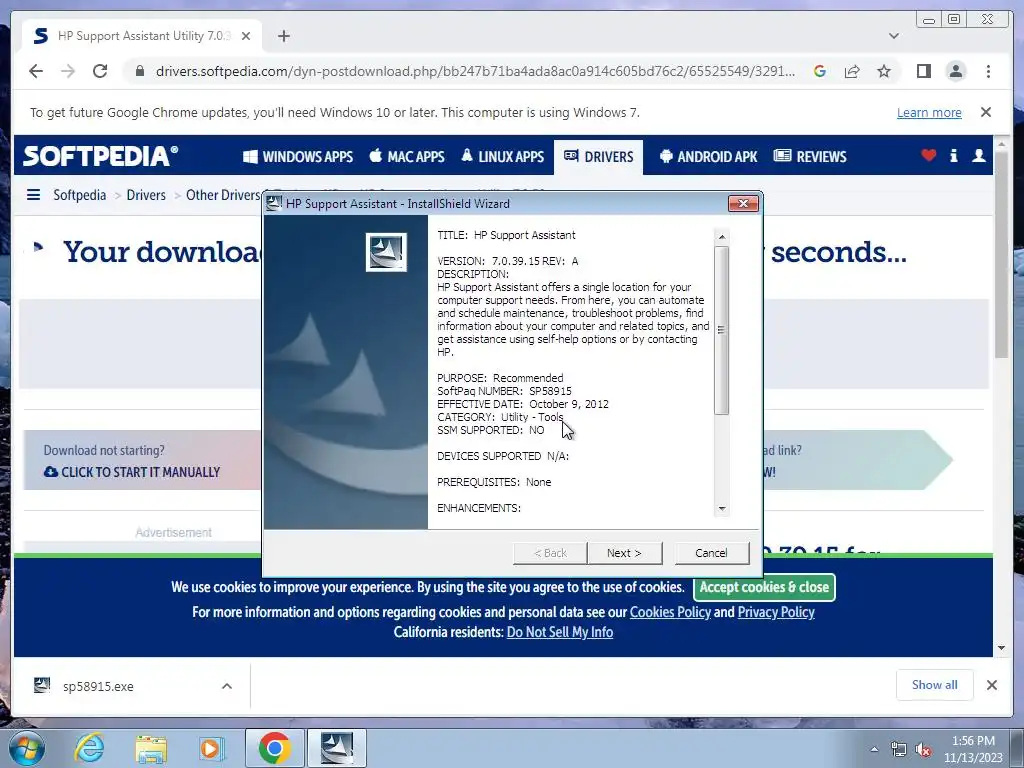Launch Internet Explorer from the taskbar
This screenshot has width=1024, height=768.
click(89, 748)
